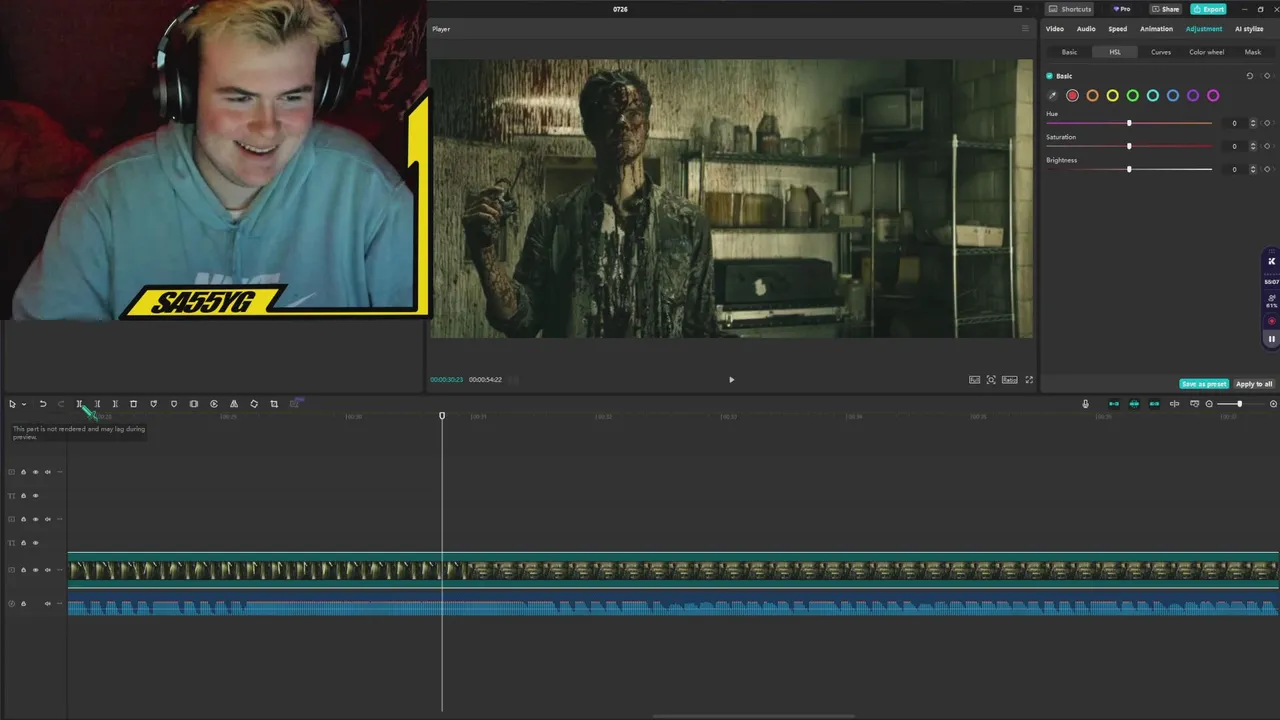Select the pointer selection tool
This screenshot has height=720, width=1280.
pyautogui.click(x=12, y=404)
